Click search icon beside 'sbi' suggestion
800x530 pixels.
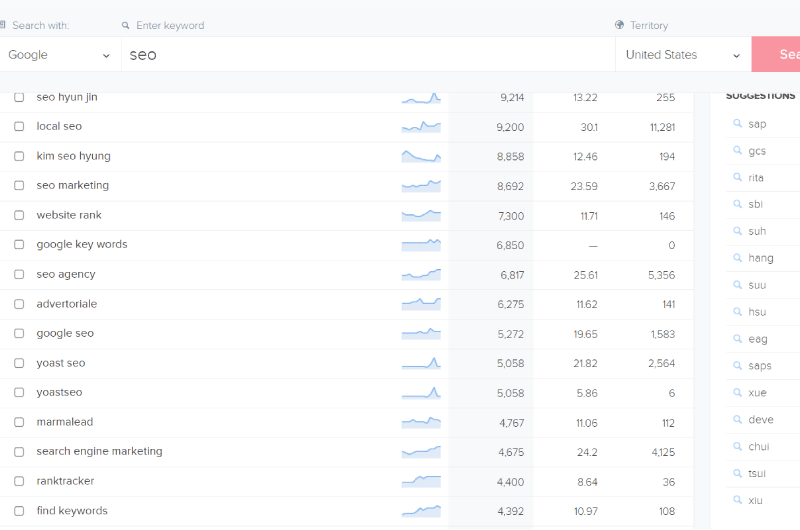pos(737,204)
